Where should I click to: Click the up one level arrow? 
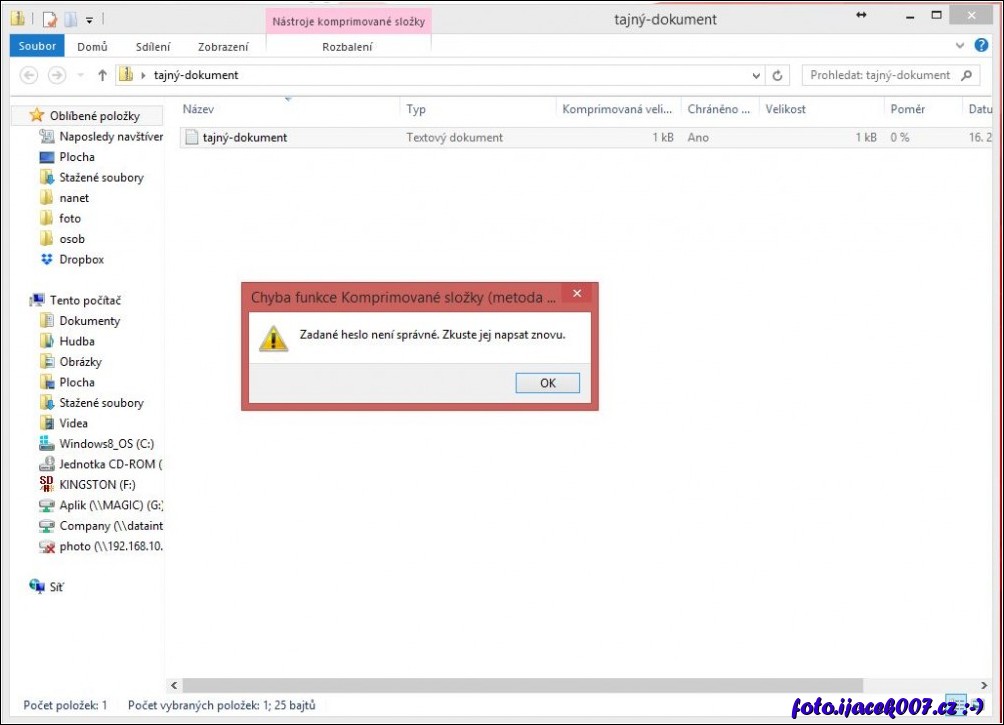102,75
